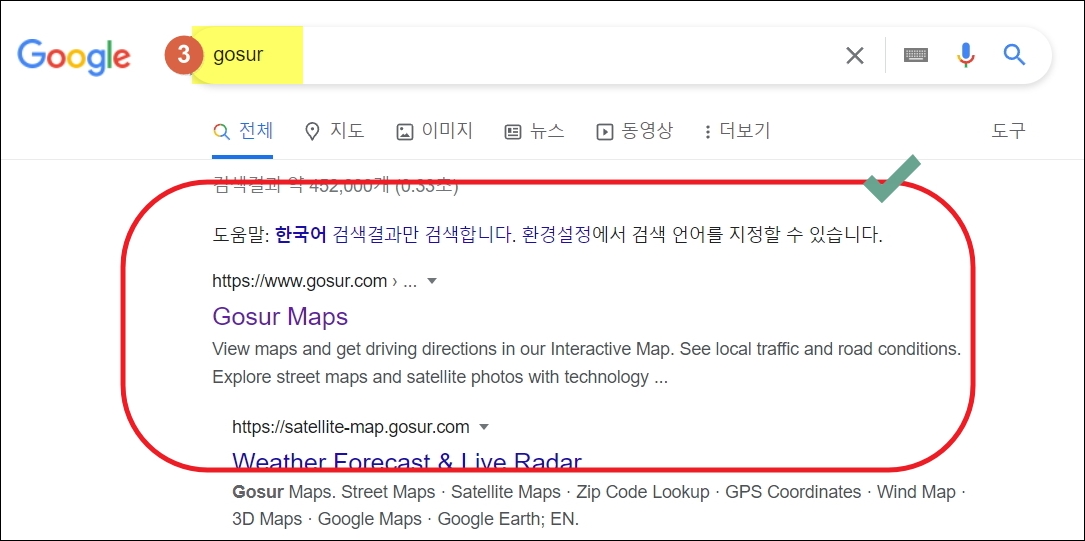Click the picture icon beside 이미지
Screen dimensions: 1085x541
[x=405, y=131]
